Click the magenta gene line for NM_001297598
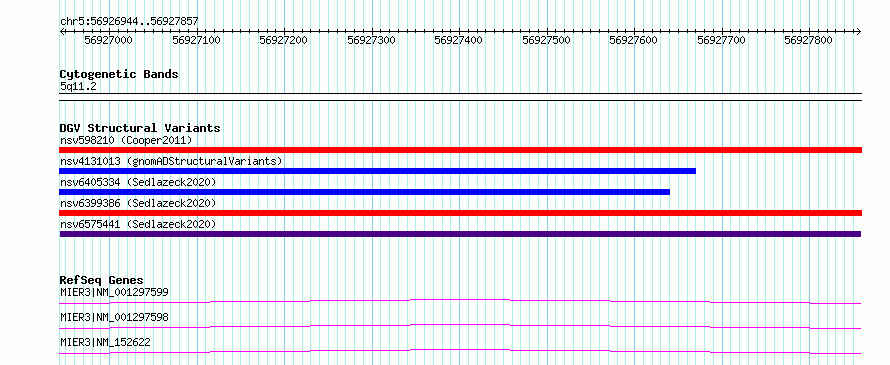Viewport: 890px width, 365px height. coord(460,326)
